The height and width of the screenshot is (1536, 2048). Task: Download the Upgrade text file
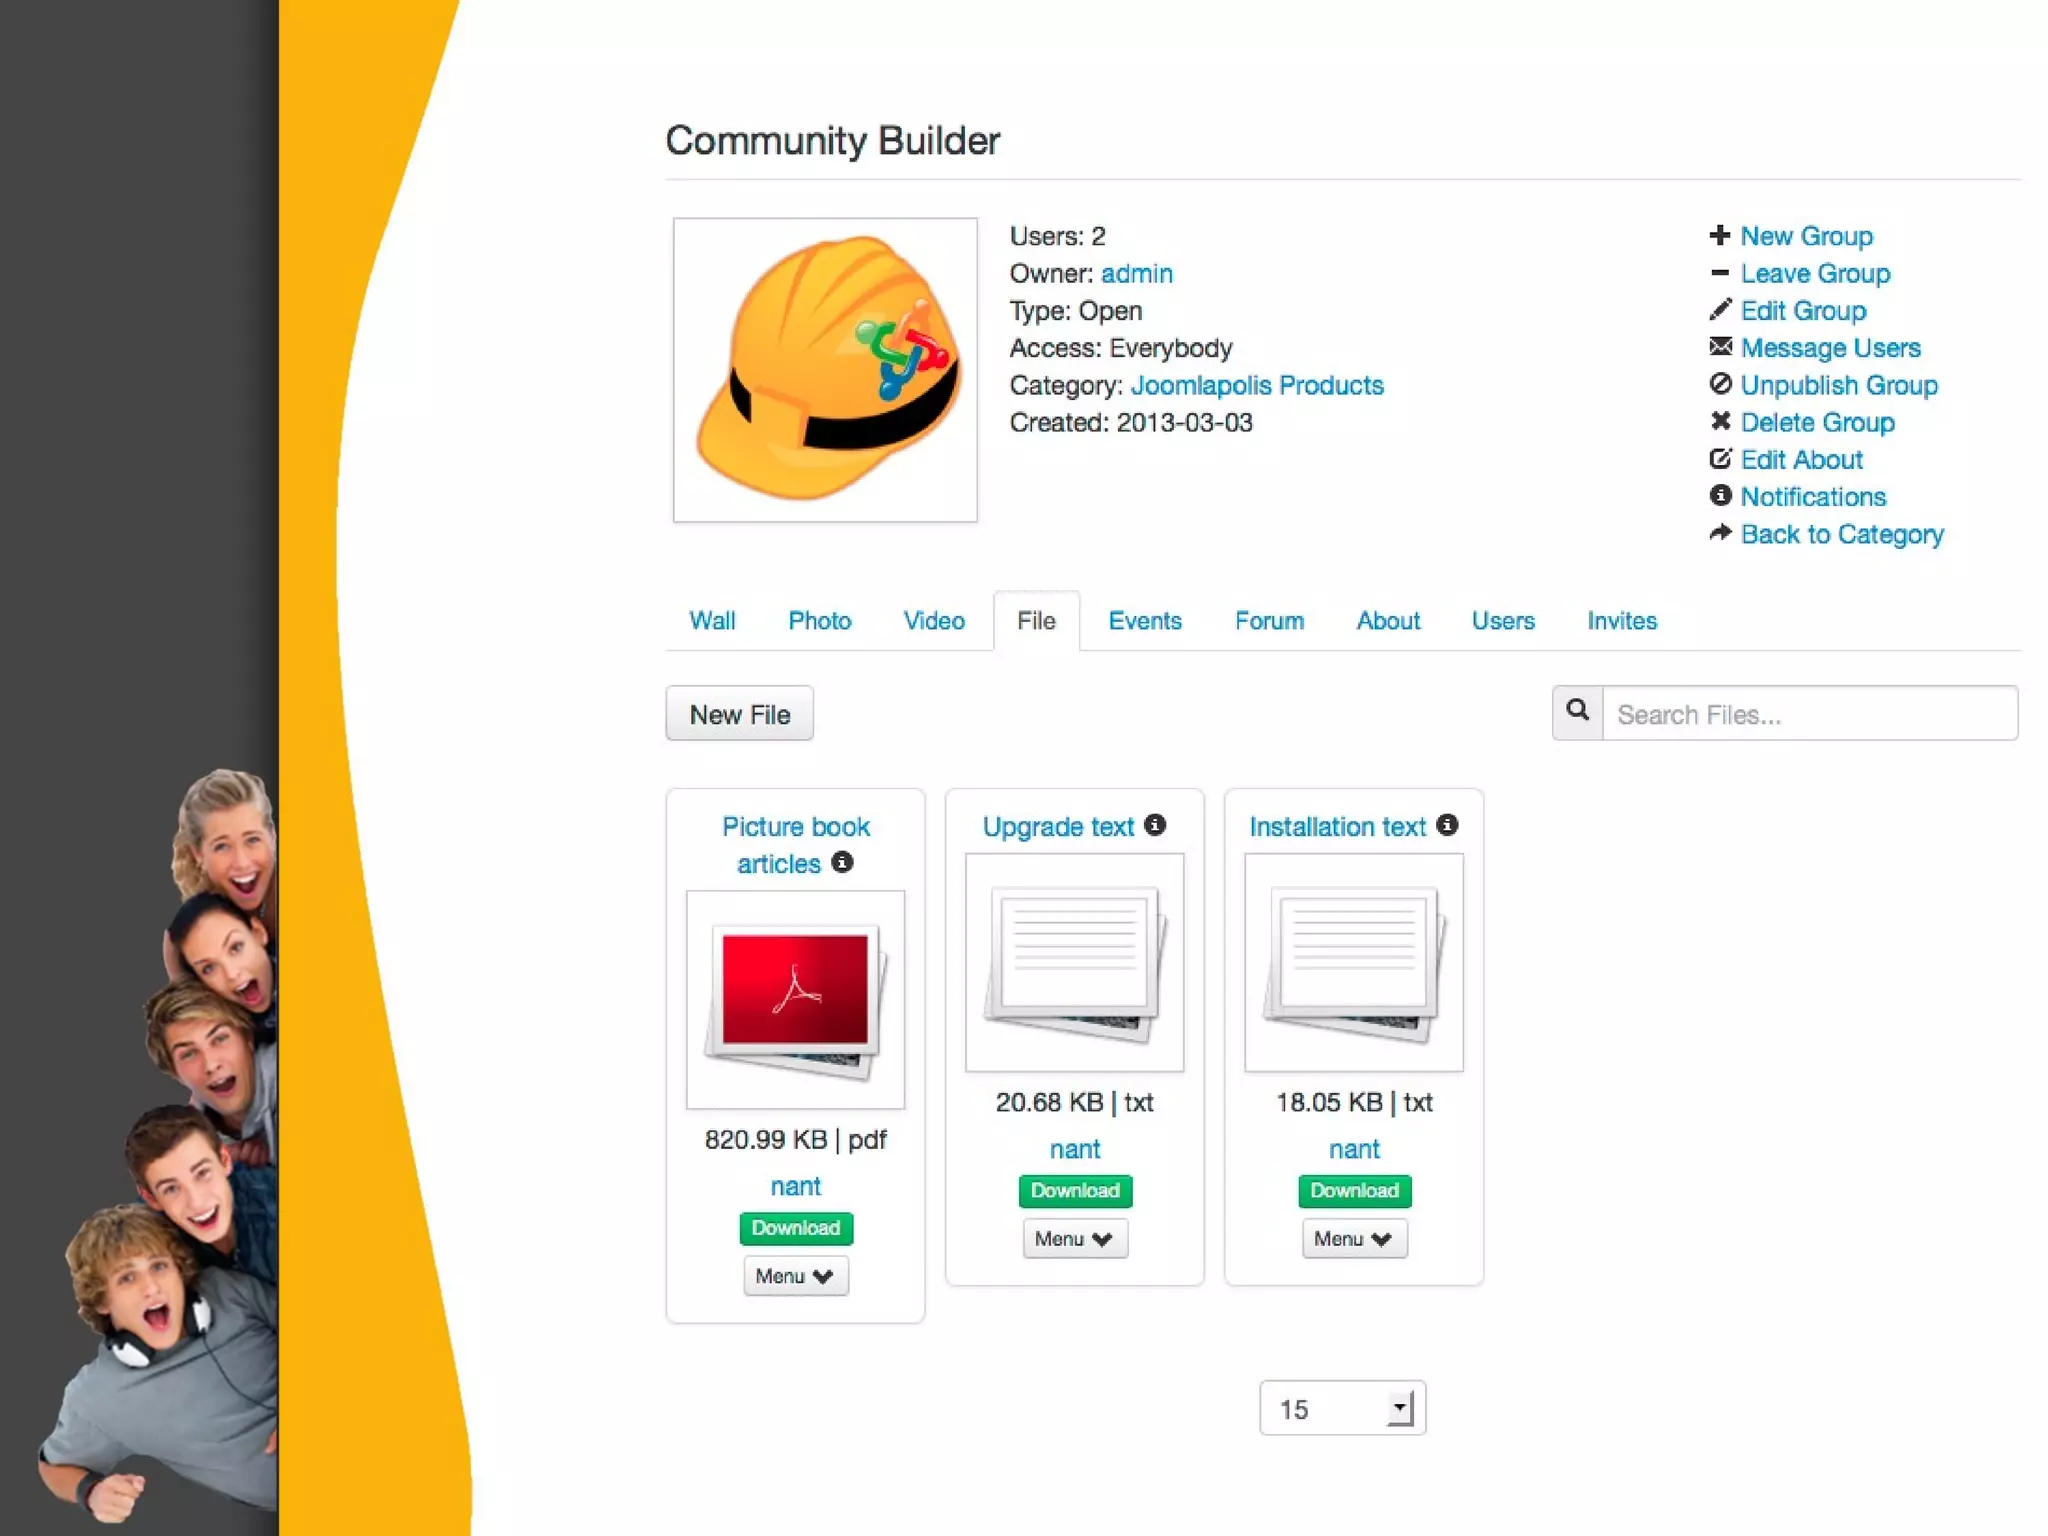point(1074,1190)
